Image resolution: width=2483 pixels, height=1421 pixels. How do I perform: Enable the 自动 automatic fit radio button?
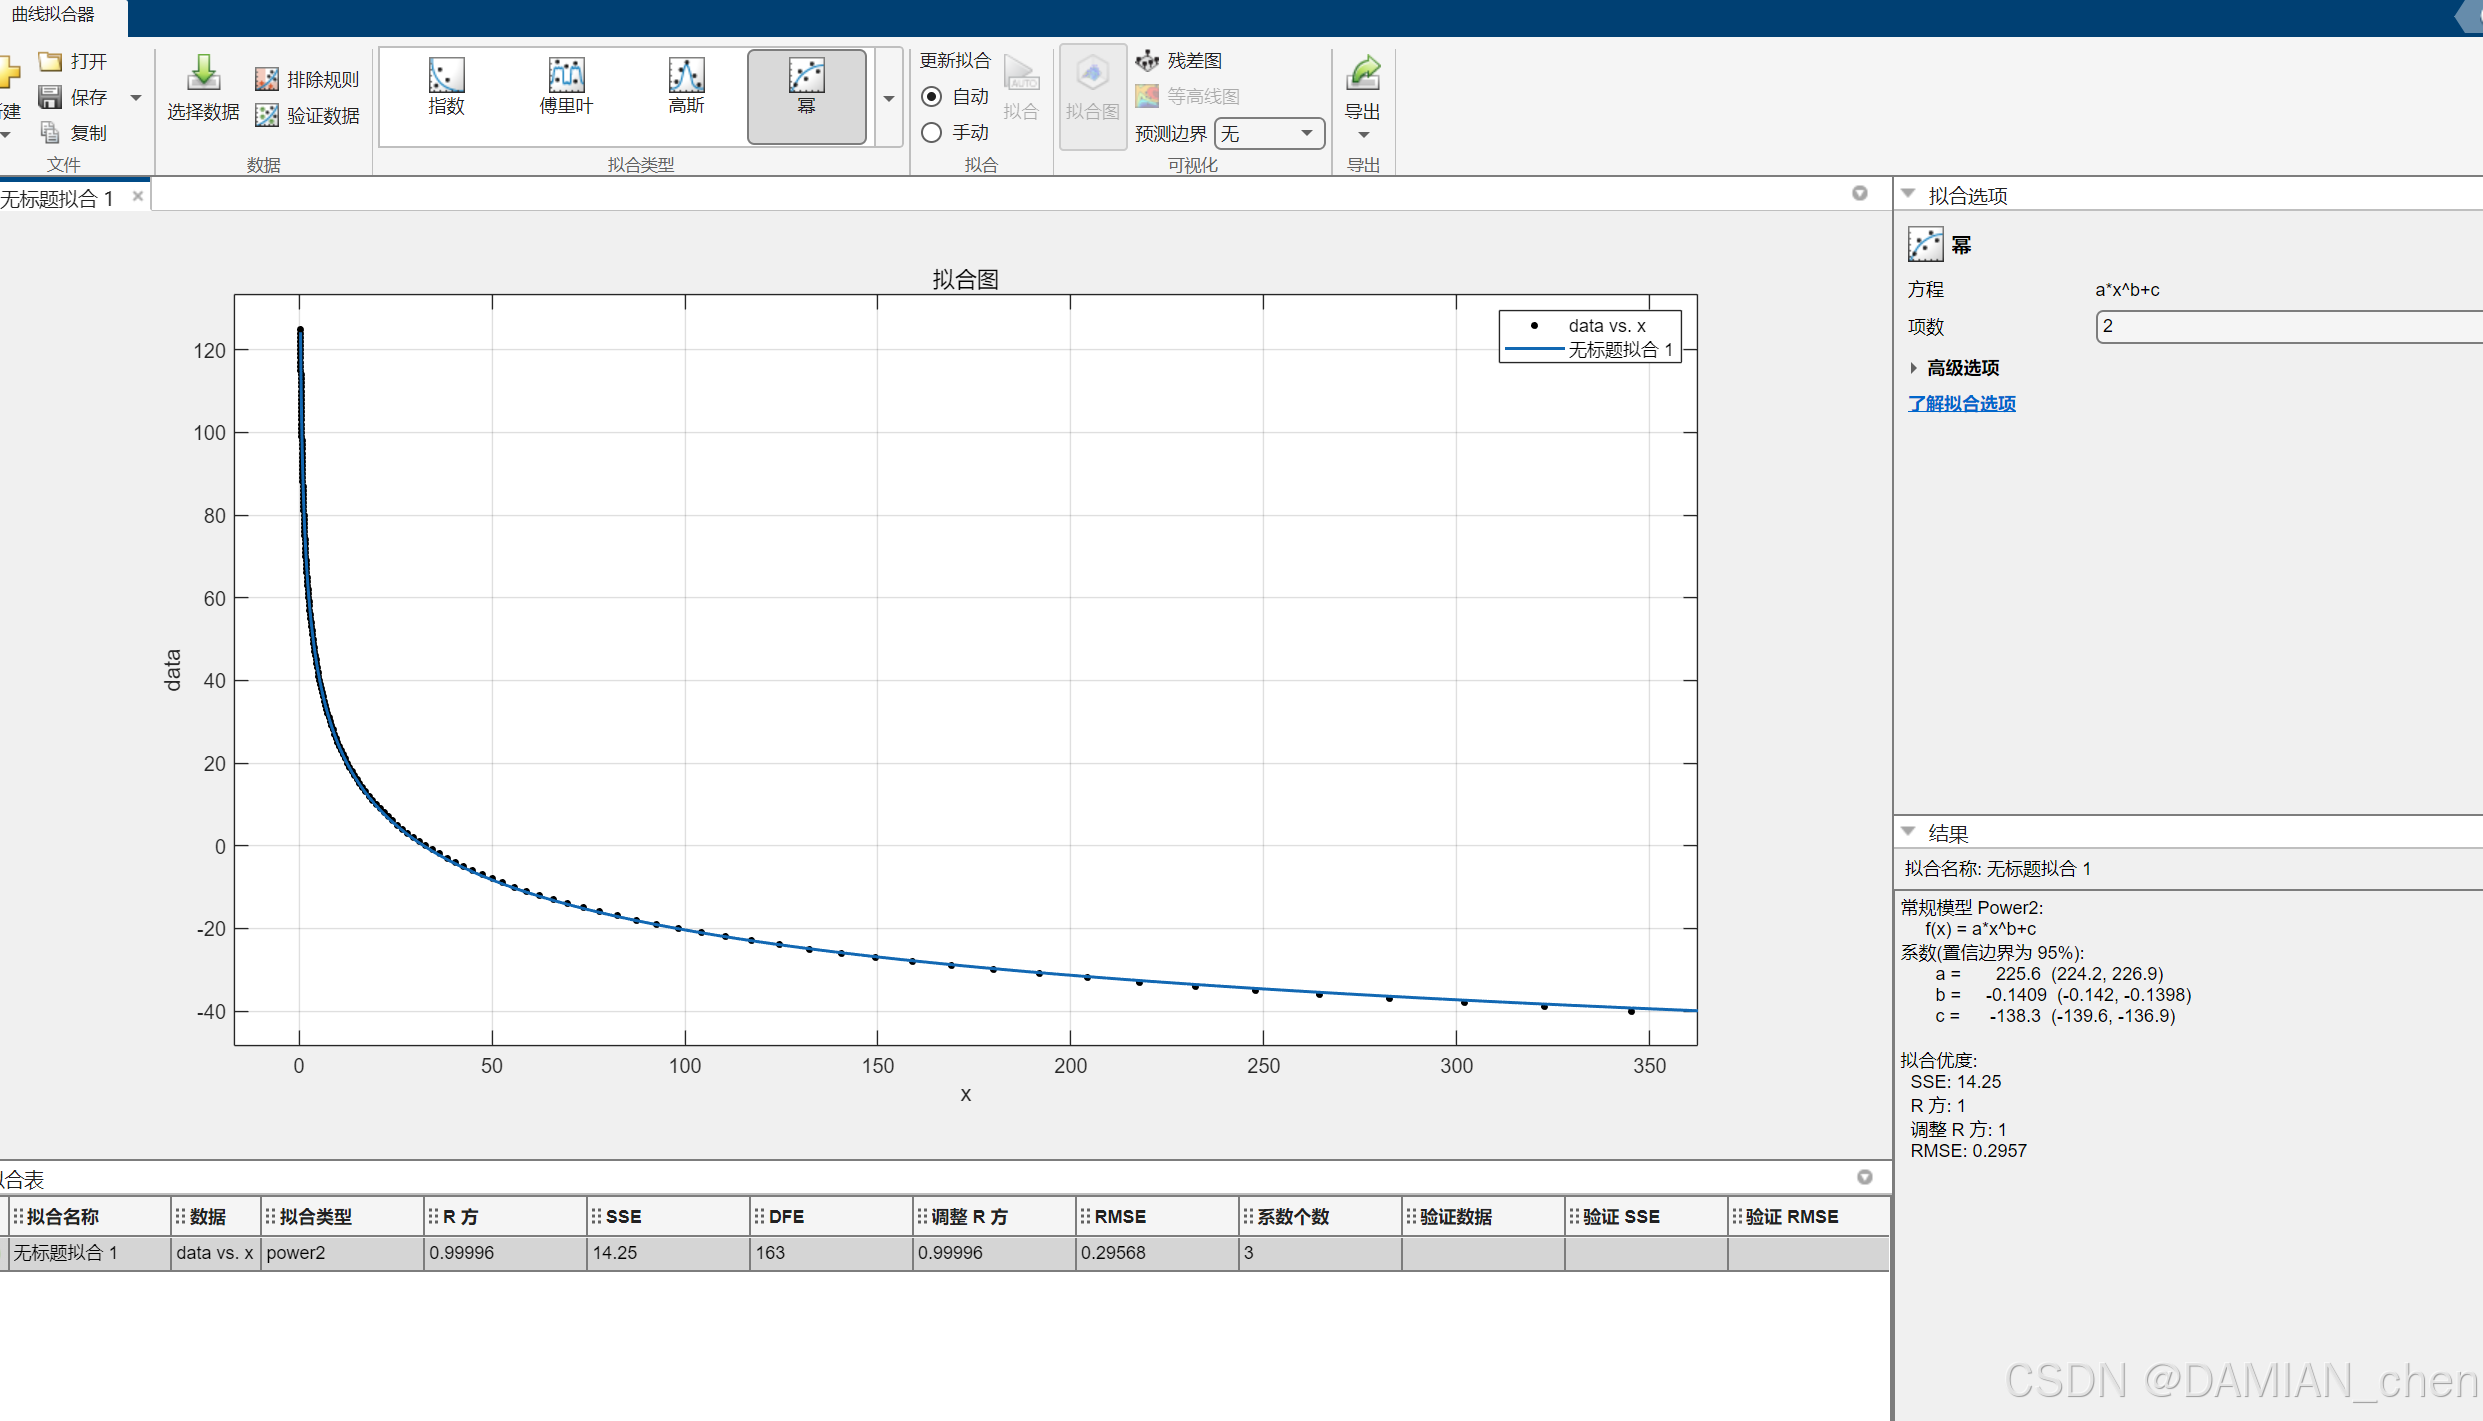931,97
